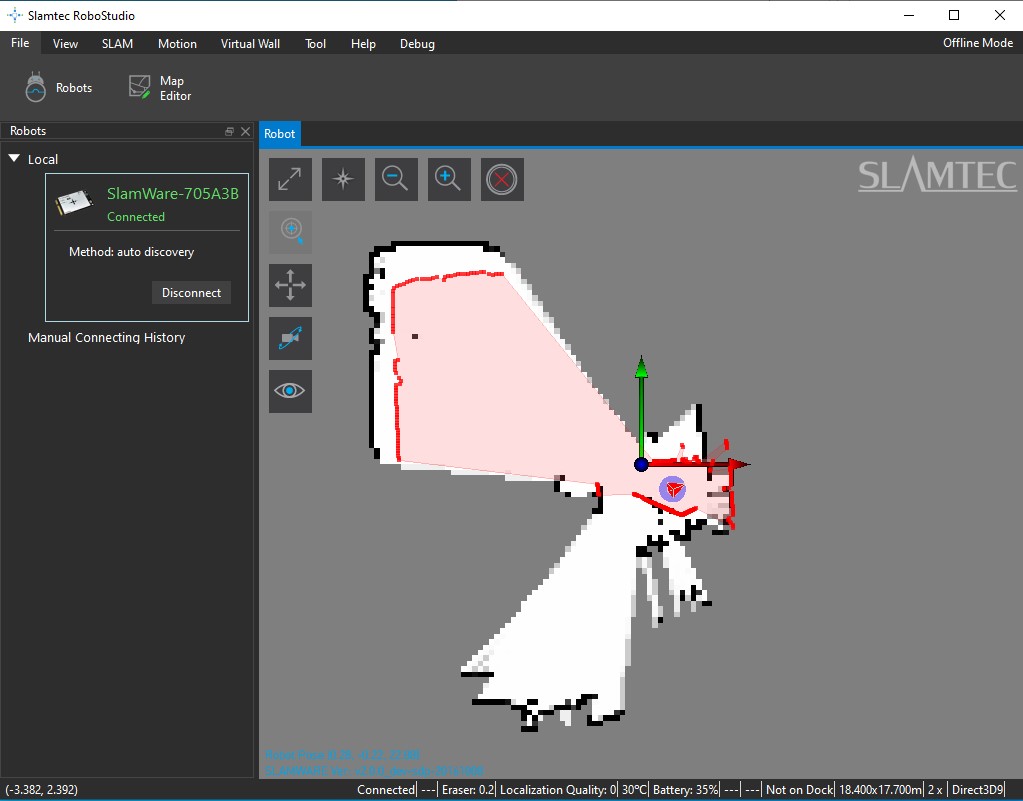Click the green Connected status under SlamWare

(x=136, y=217)
